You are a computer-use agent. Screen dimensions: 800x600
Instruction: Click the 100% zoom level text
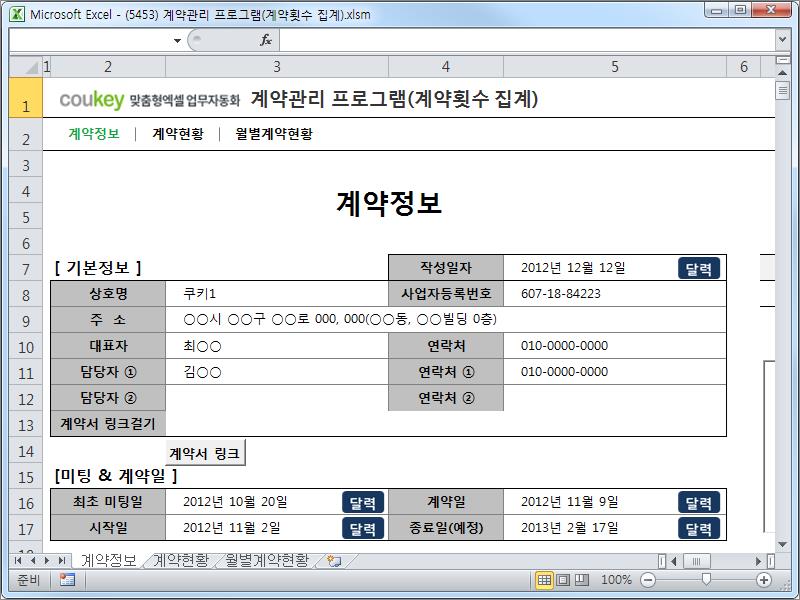pos(616,580)
